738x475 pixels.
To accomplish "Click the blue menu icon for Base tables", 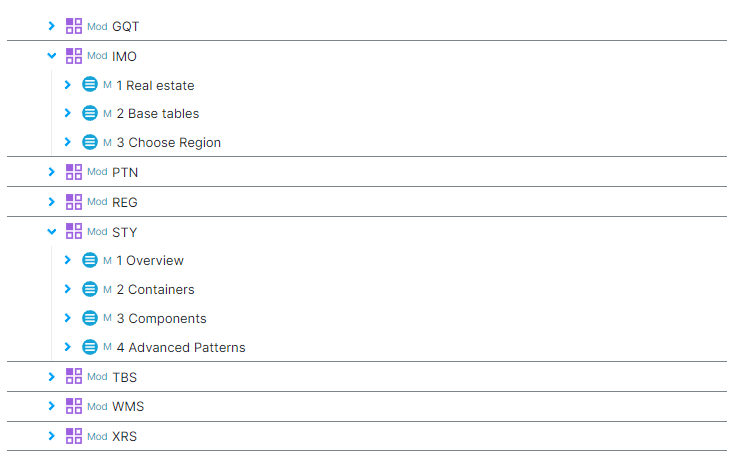I will tap(89, 113).
